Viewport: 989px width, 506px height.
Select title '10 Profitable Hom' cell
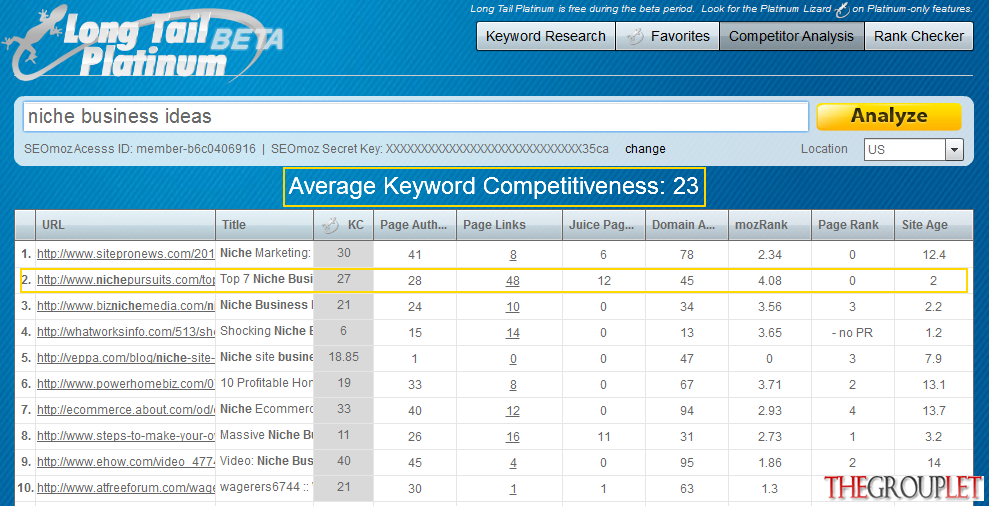(x=266, y=382)
